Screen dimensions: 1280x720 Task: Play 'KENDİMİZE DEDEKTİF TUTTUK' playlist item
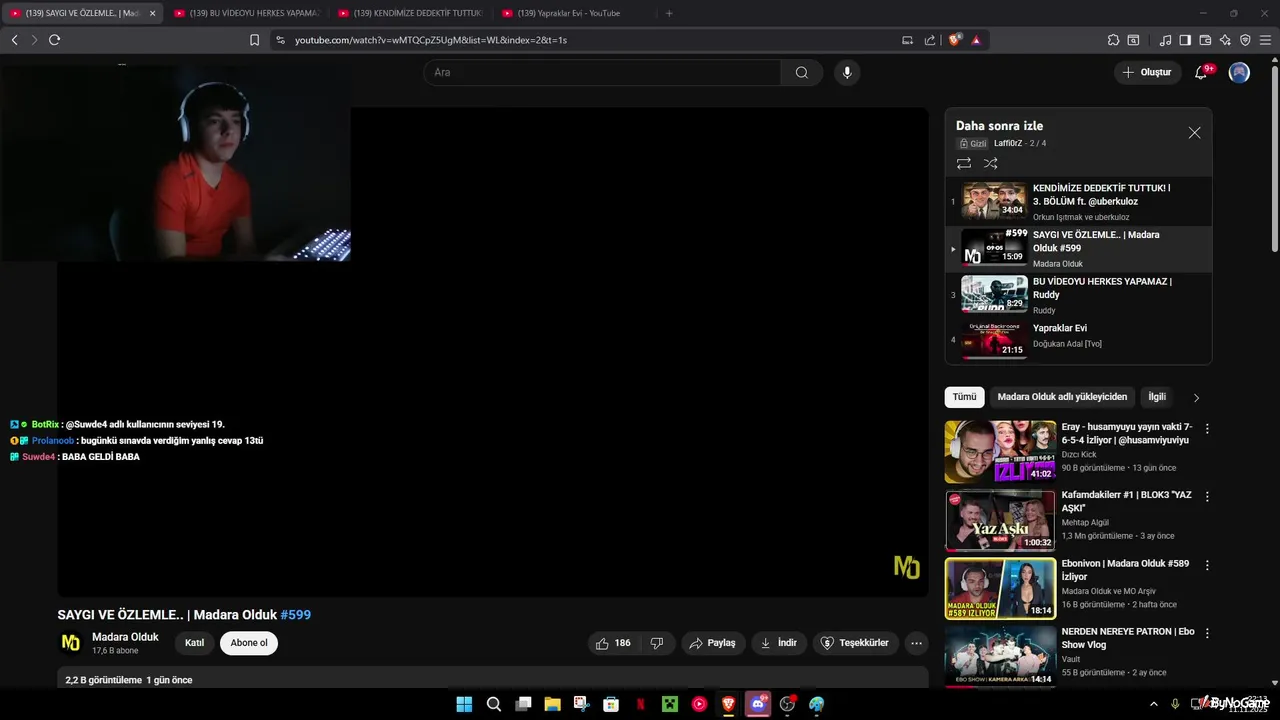[1078, 201]
